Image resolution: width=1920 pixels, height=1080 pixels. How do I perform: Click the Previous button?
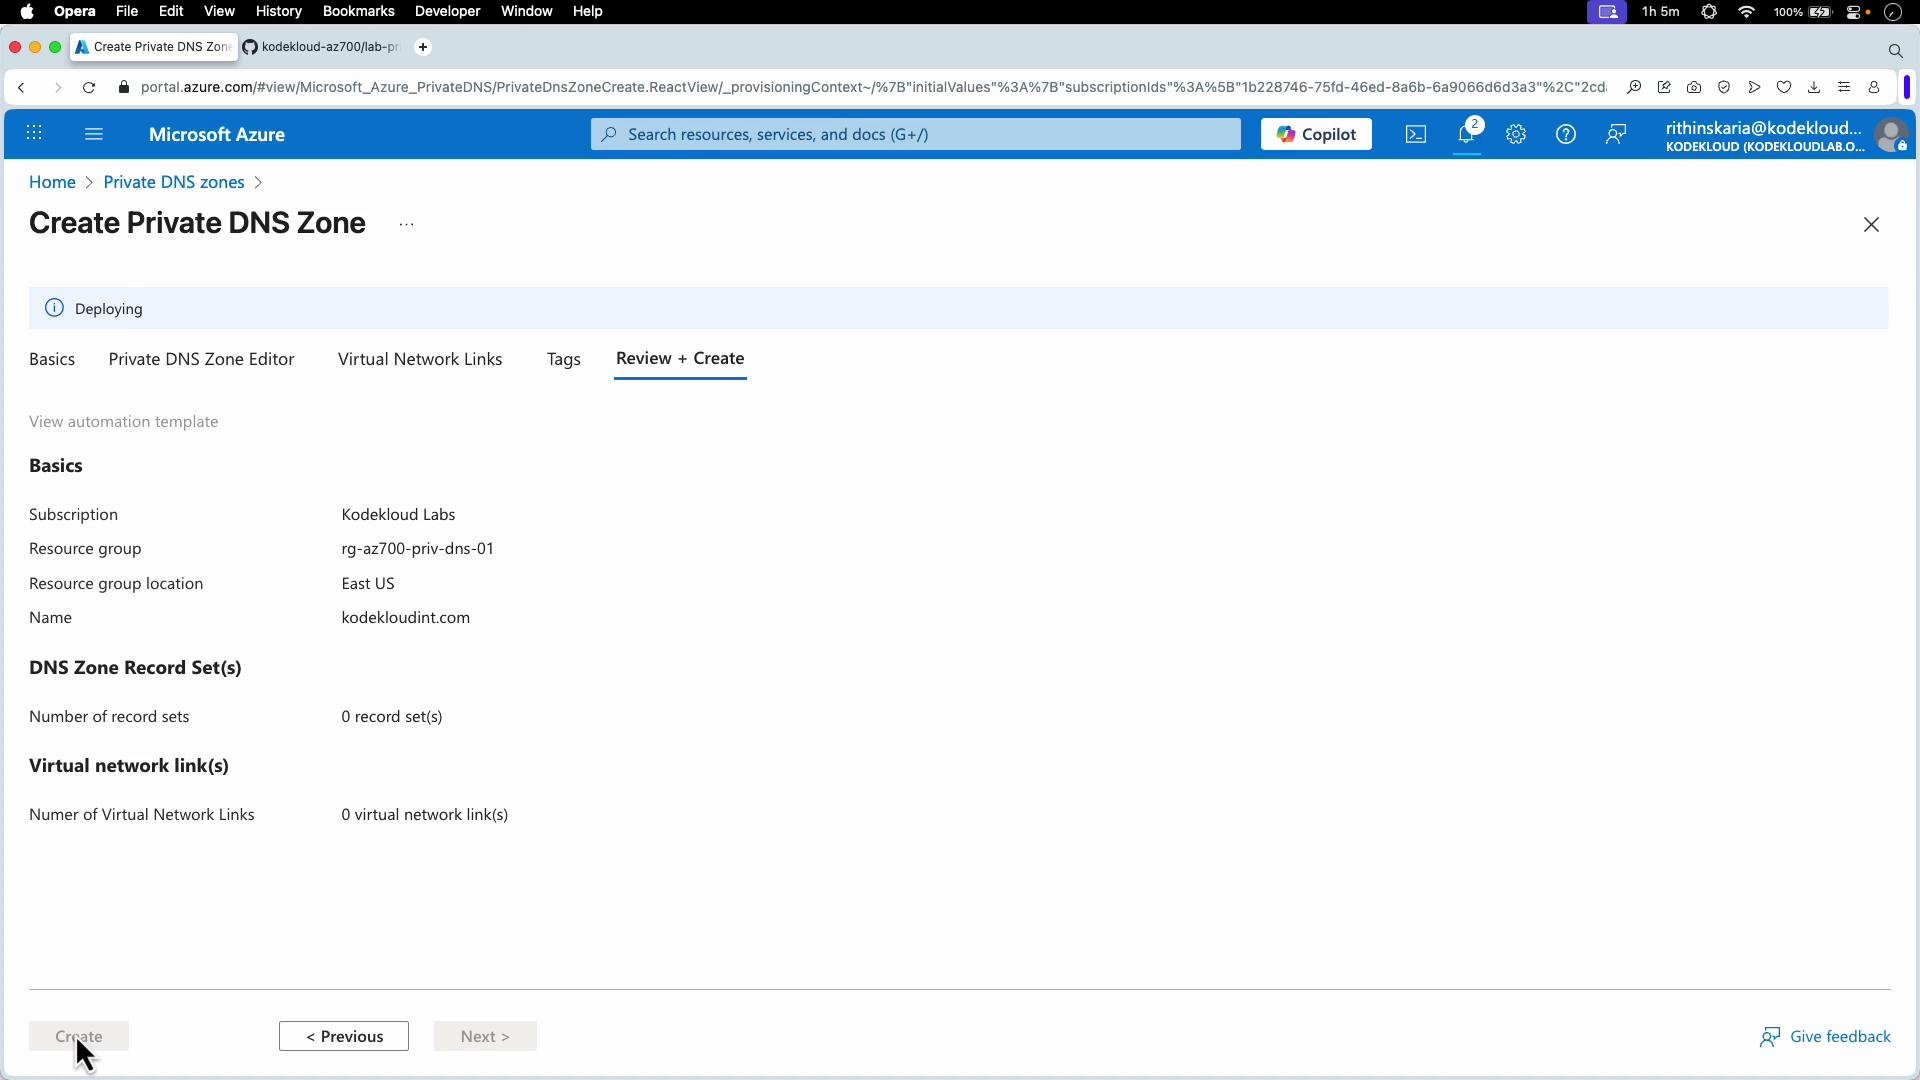[344, 1036]
